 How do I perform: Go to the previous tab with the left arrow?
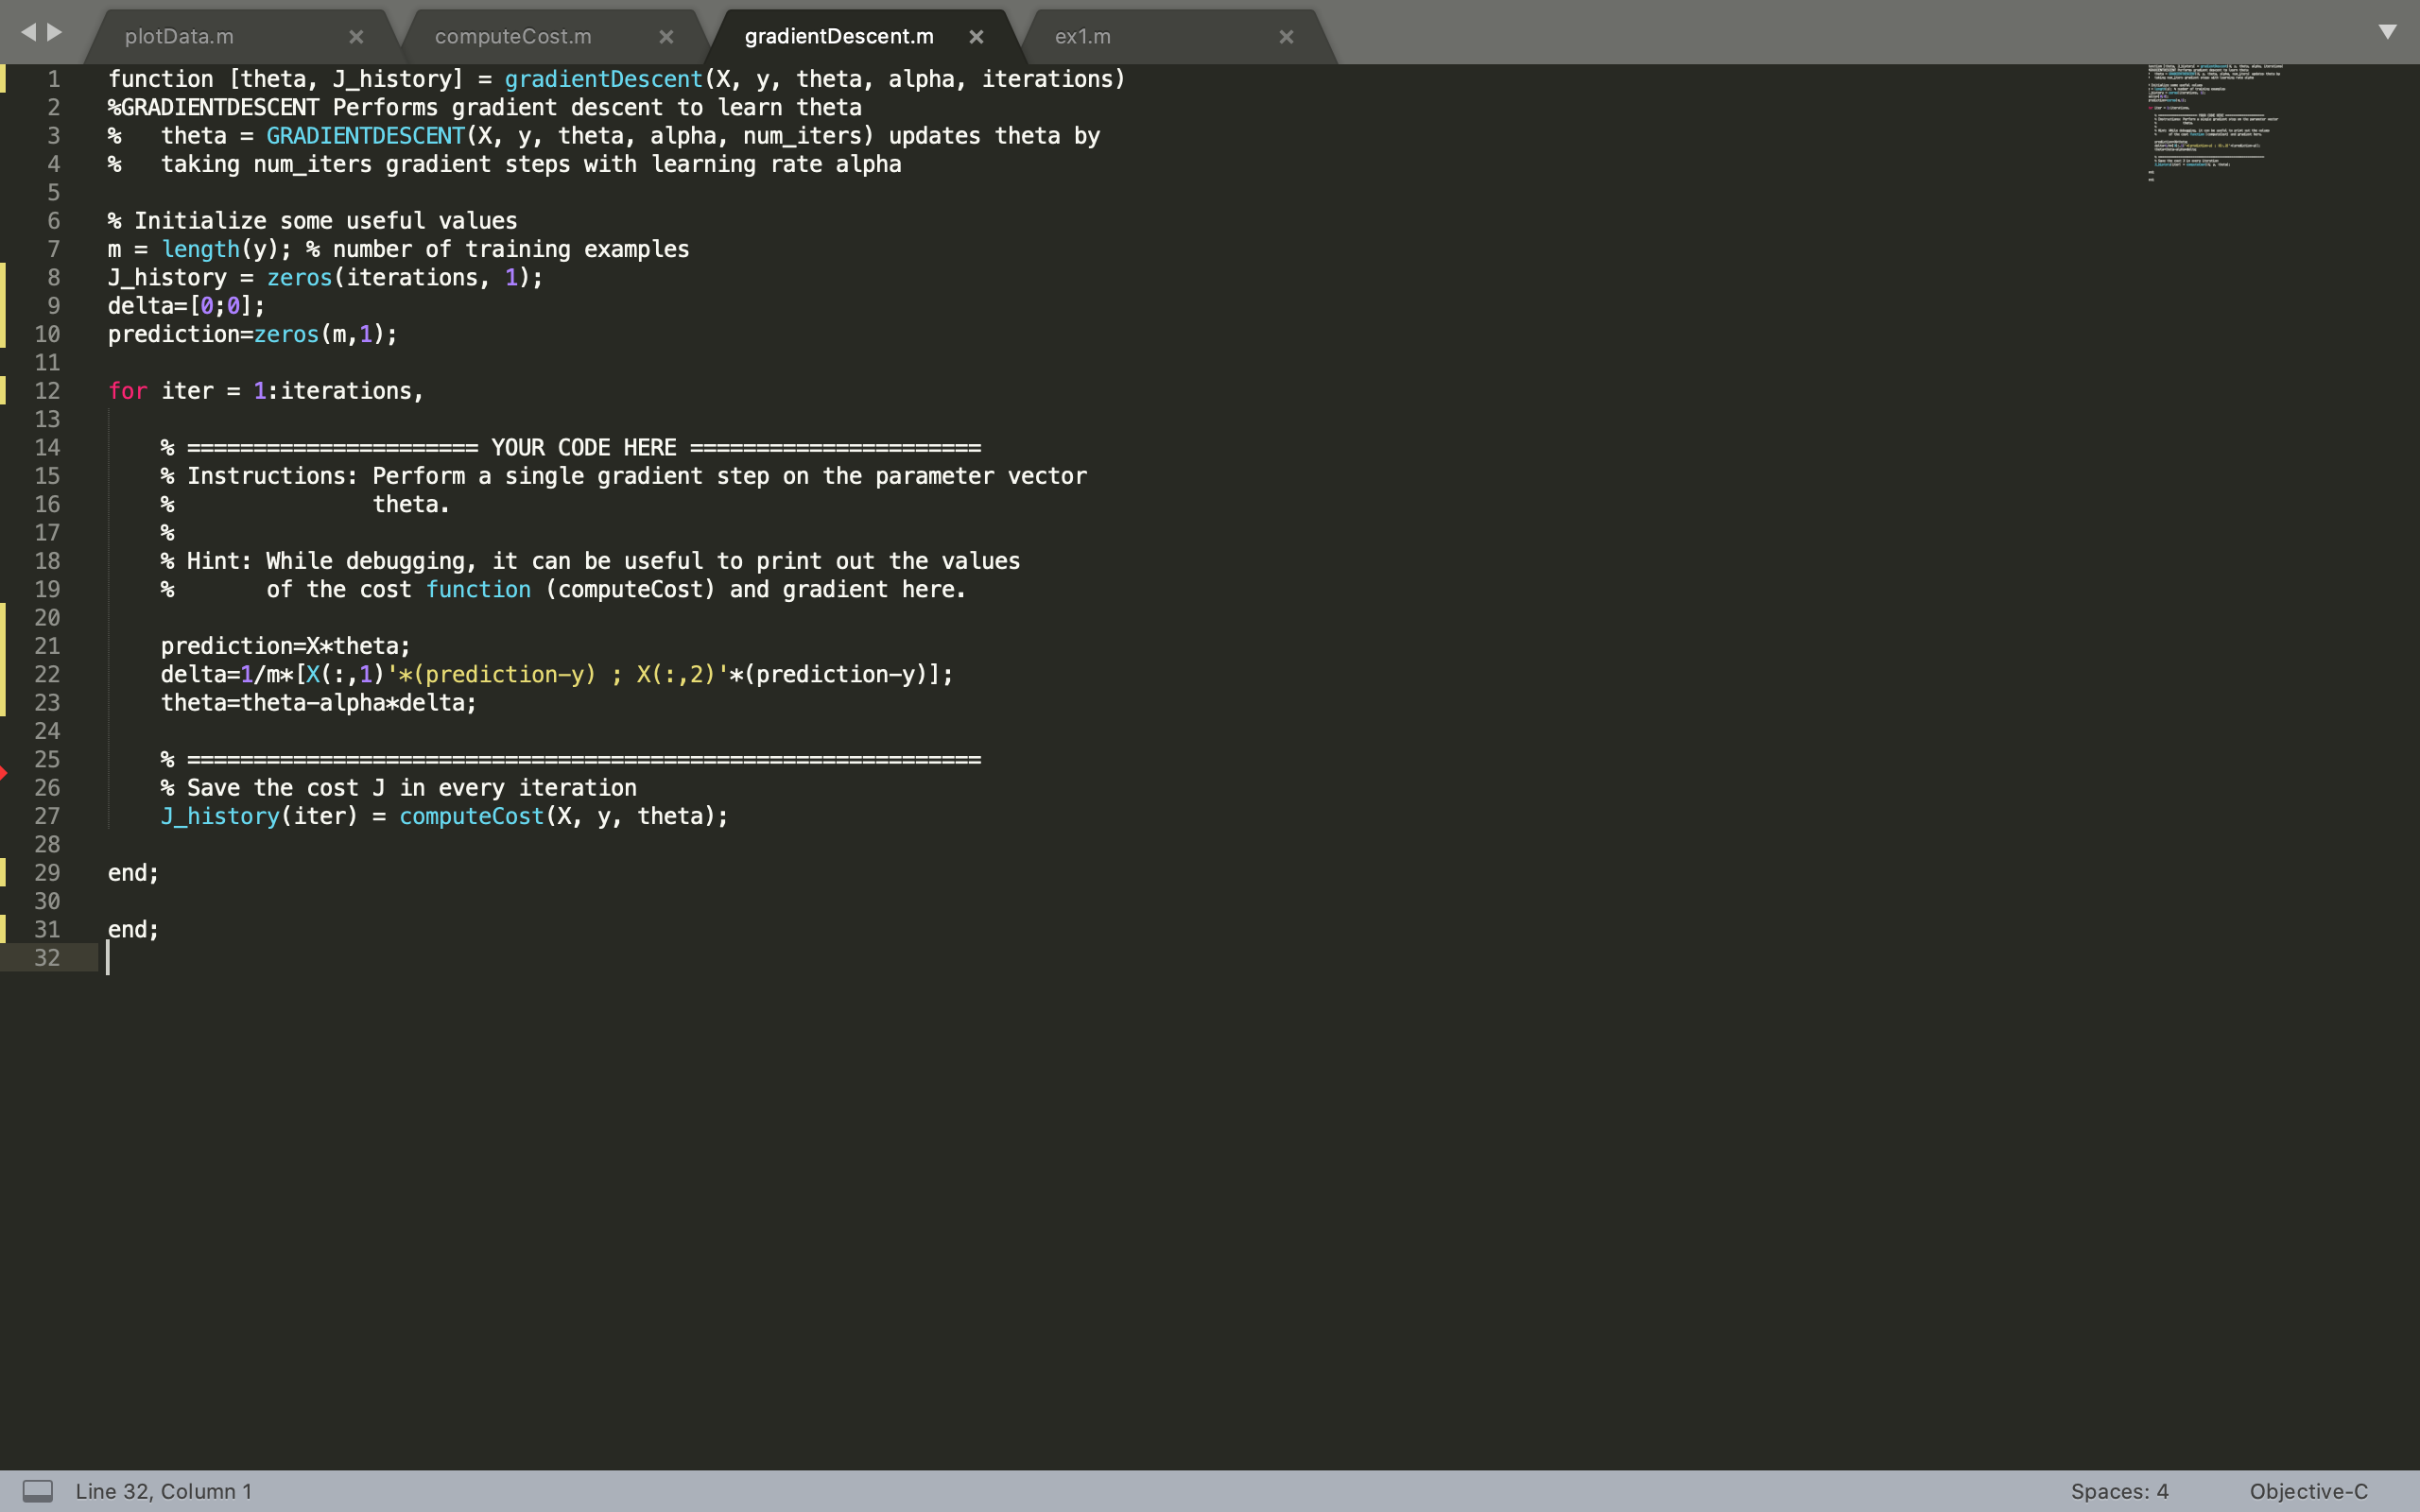pos(28,32)
